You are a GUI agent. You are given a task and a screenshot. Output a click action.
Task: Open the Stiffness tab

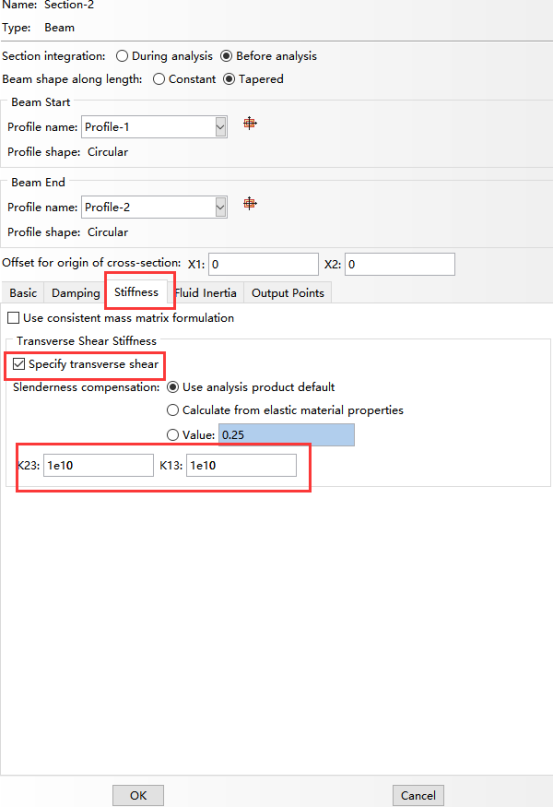pos(136,292)
